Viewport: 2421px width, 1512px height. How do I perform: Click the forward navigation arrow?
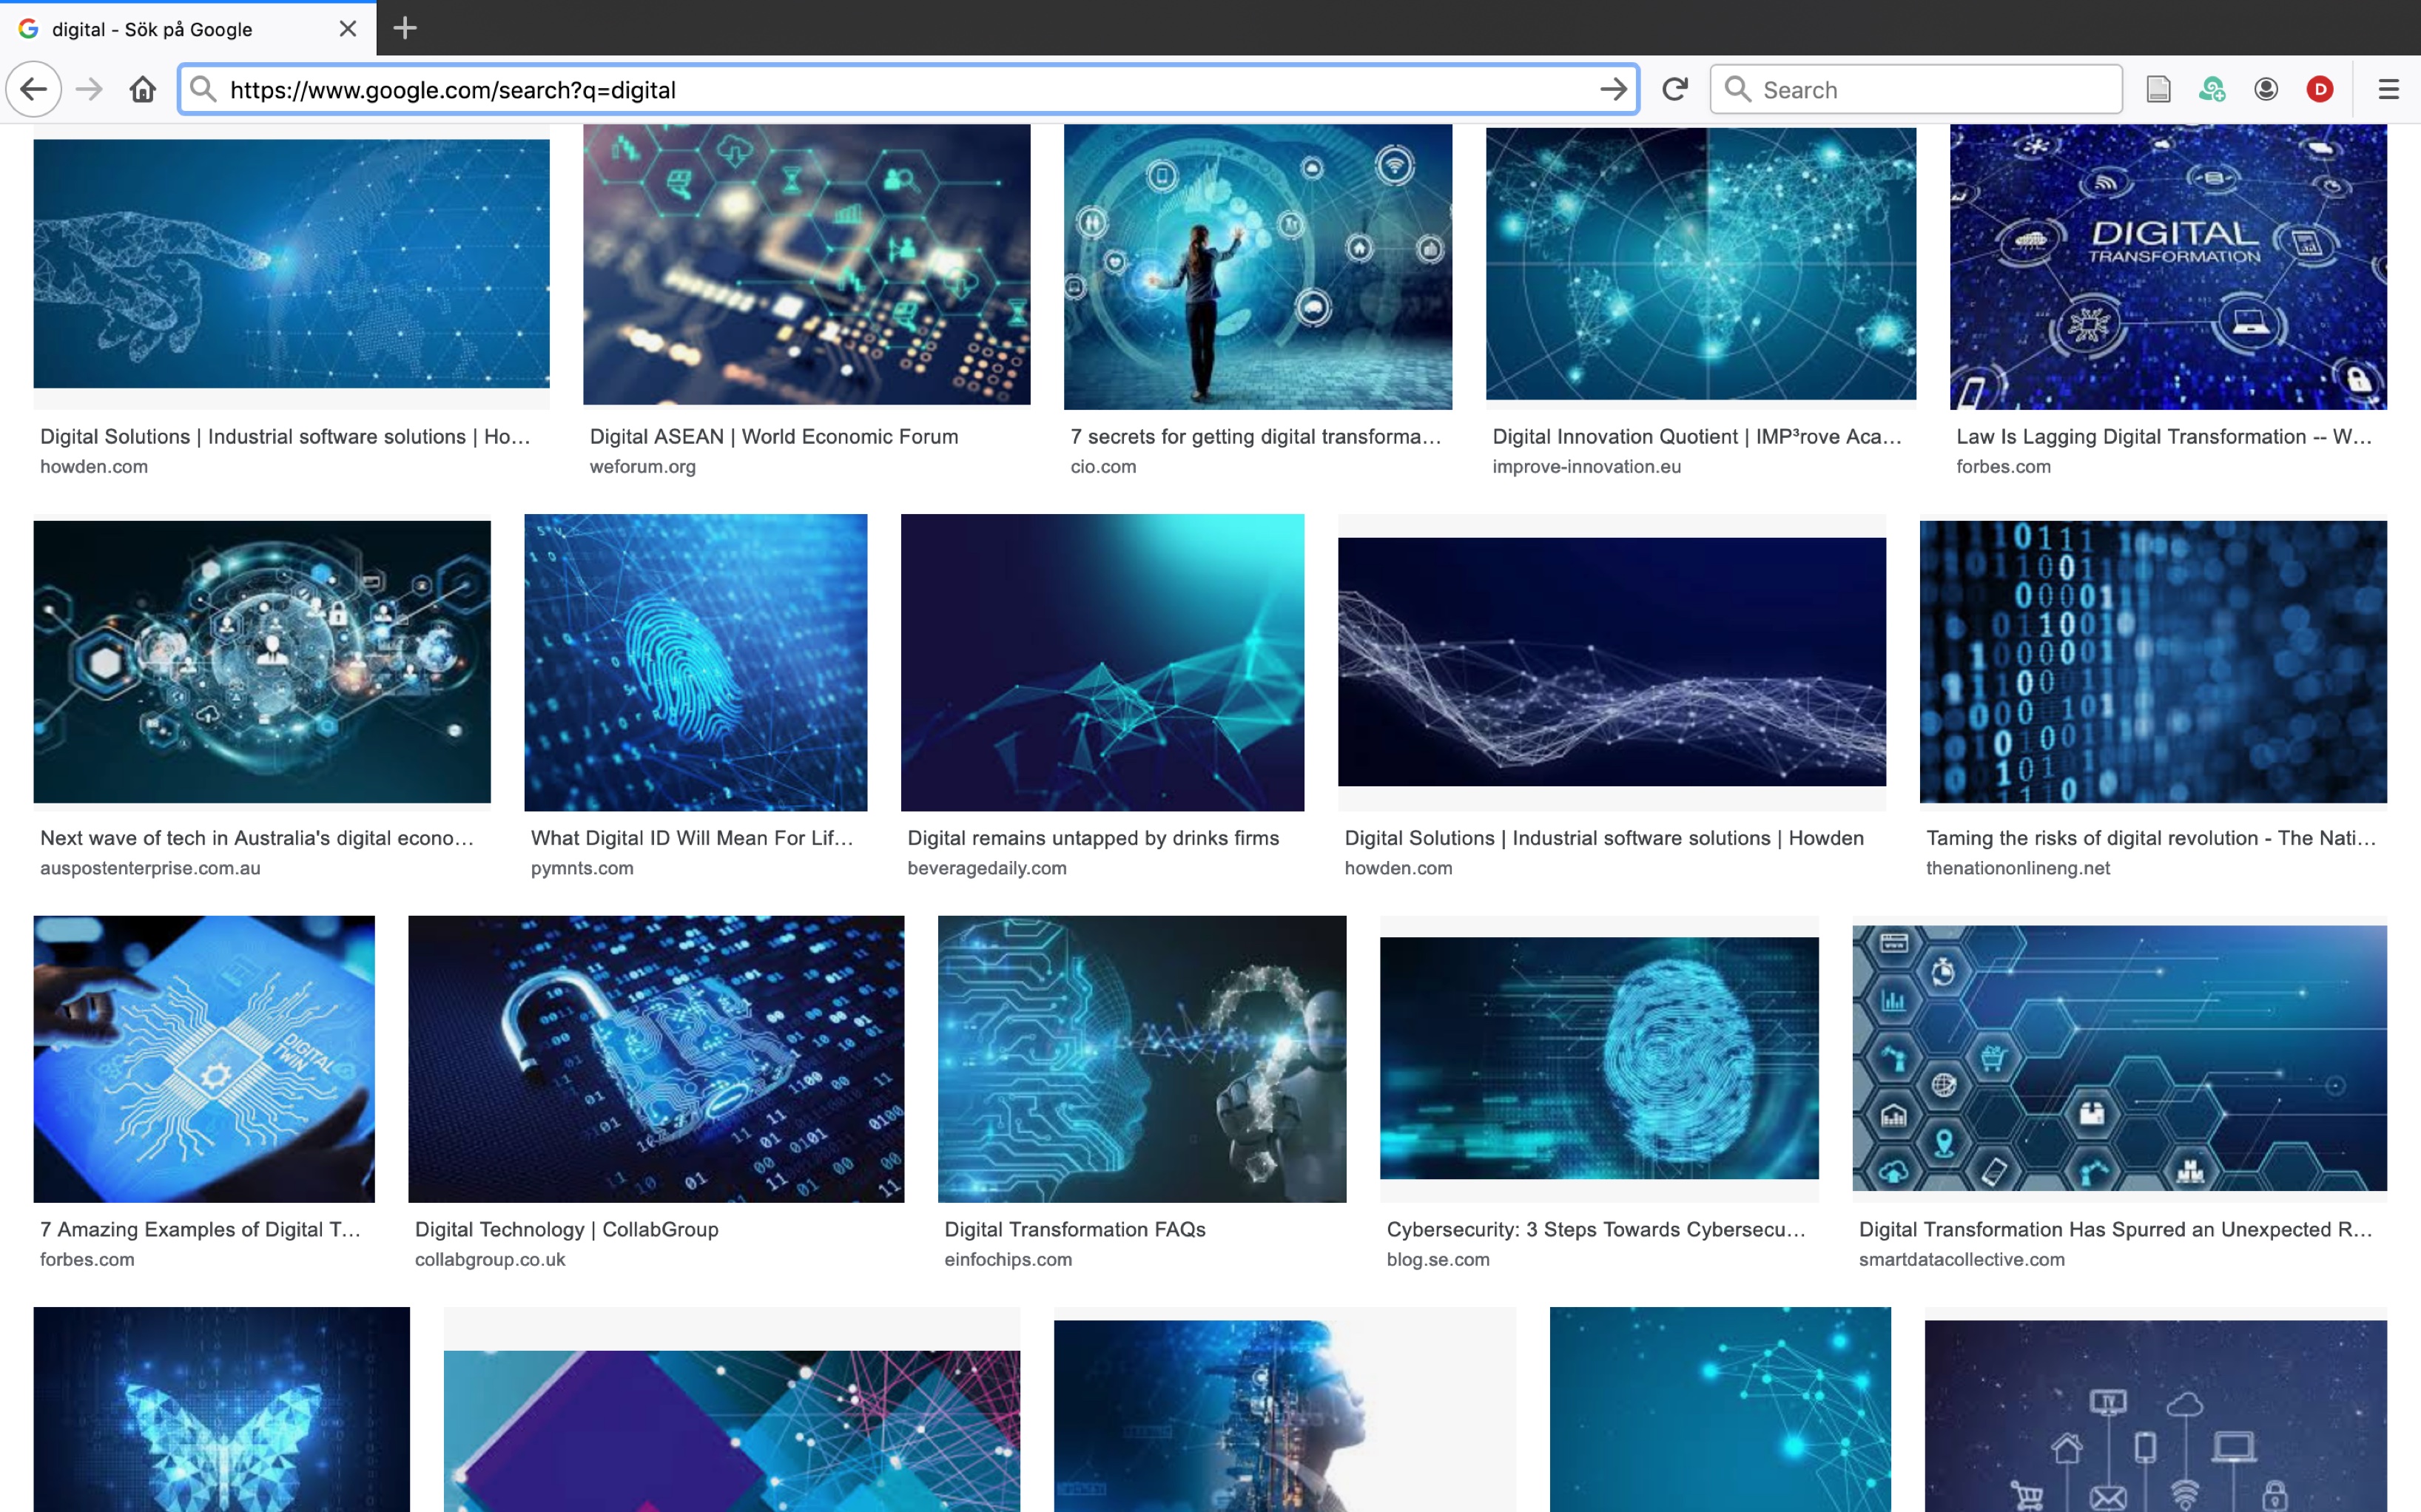[89, 90]
